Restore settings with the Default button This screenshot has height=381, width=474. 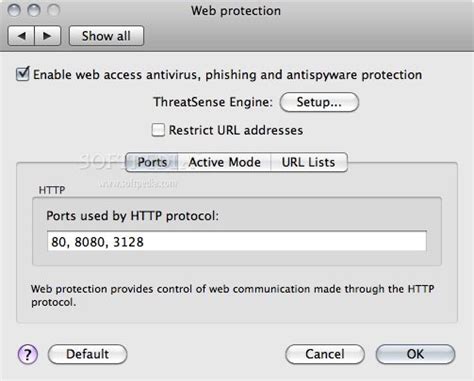coord(87,354)
